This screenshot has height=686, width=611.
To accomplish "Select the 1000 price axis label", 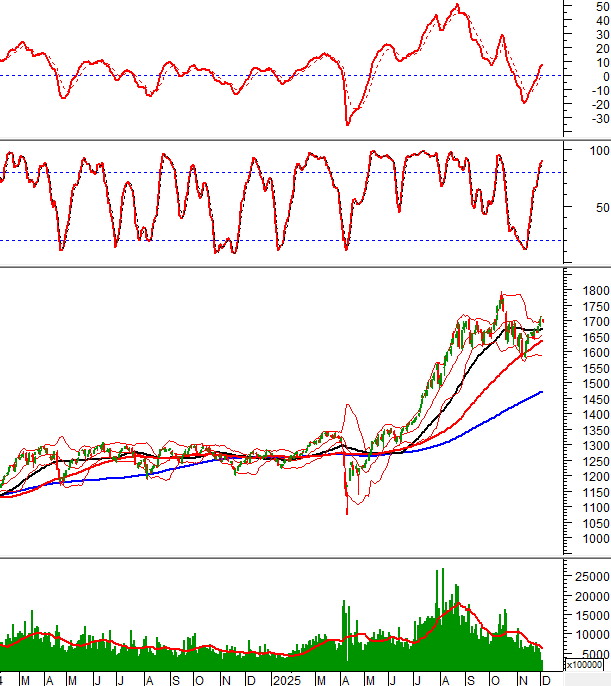I will pos(592,538).
